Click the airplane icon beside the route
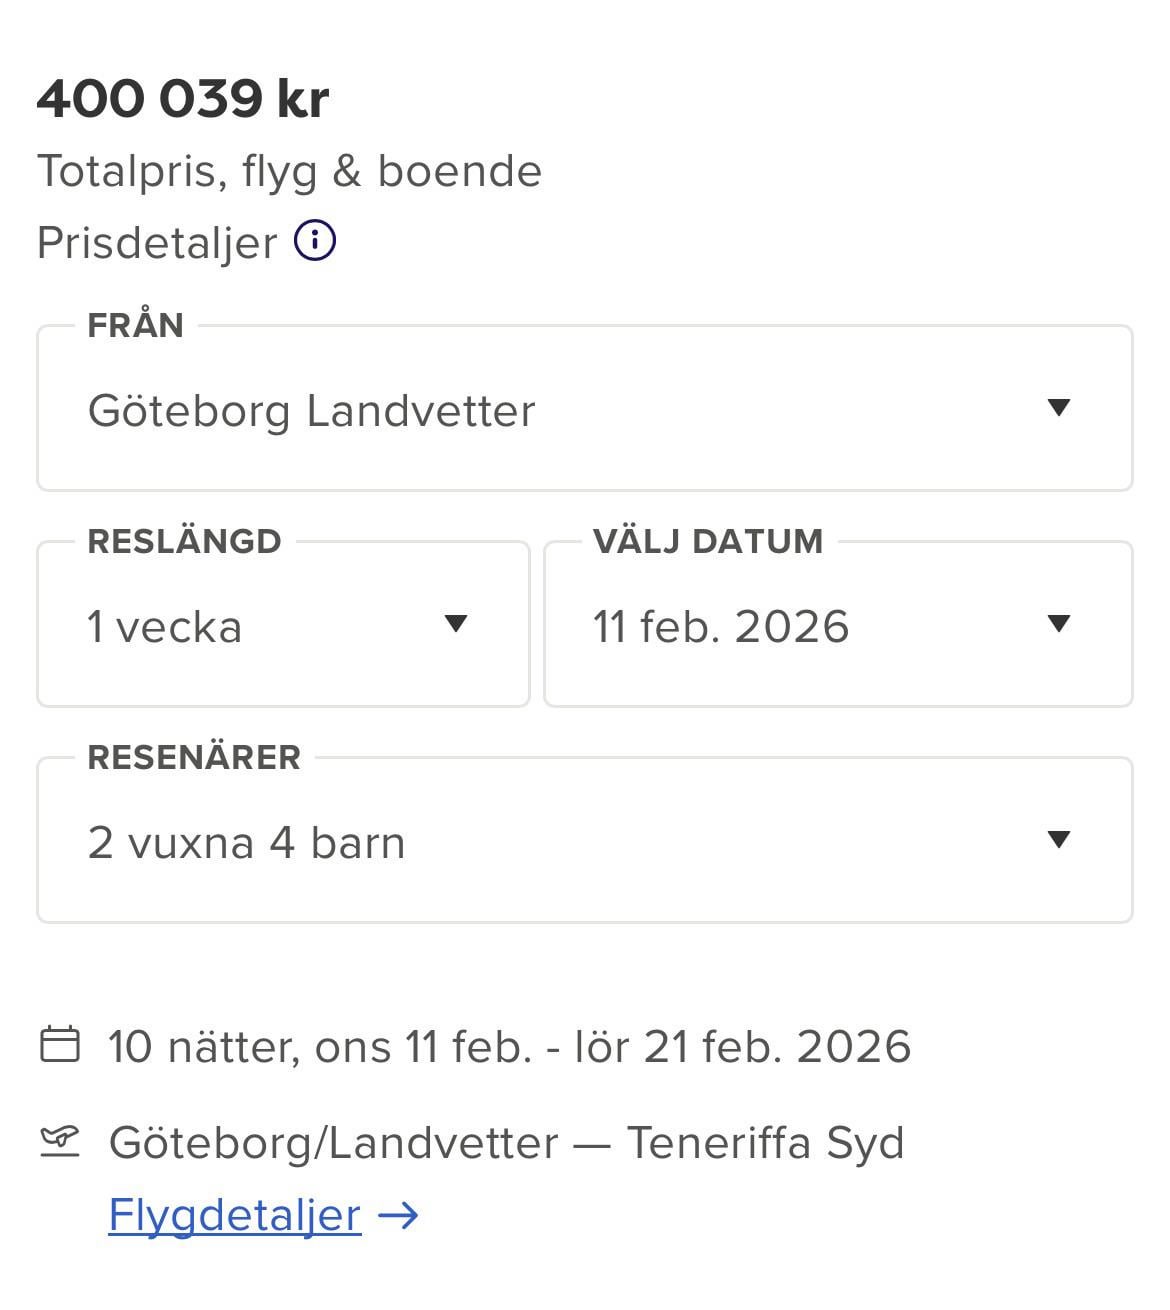This screenshot has width=1170, height=1310. (x=60, y=1140)
